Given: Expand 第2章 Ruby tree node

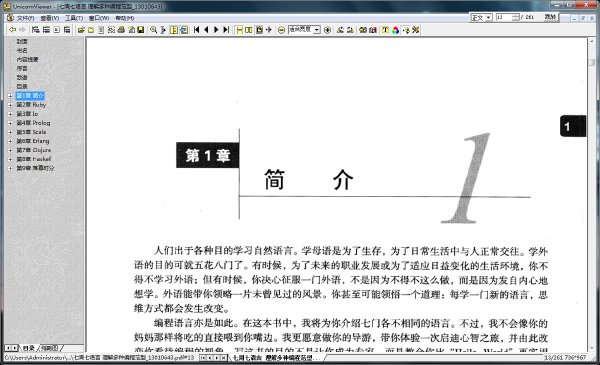Looking at the screenshot, I should pyautogui.click(x=10, y=105).
